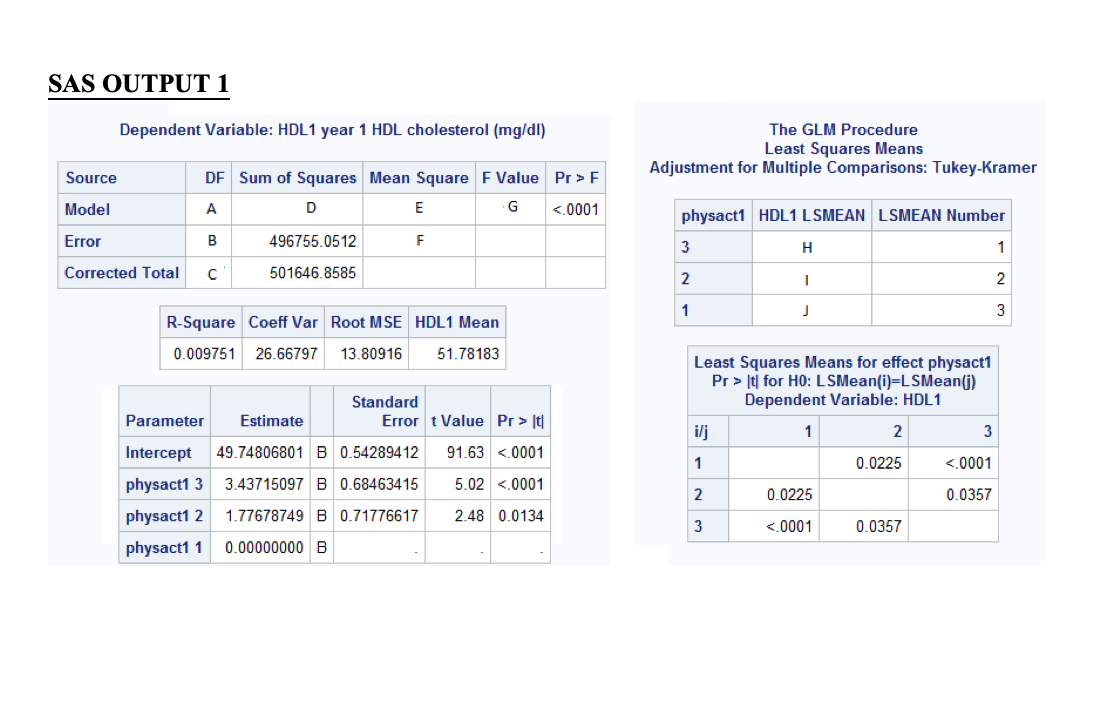Image resolution: width=1108 pixels, height=704 pixels.
Task: Click the t value 2.48
Action: pyautogui.click(x=469, y=516)
